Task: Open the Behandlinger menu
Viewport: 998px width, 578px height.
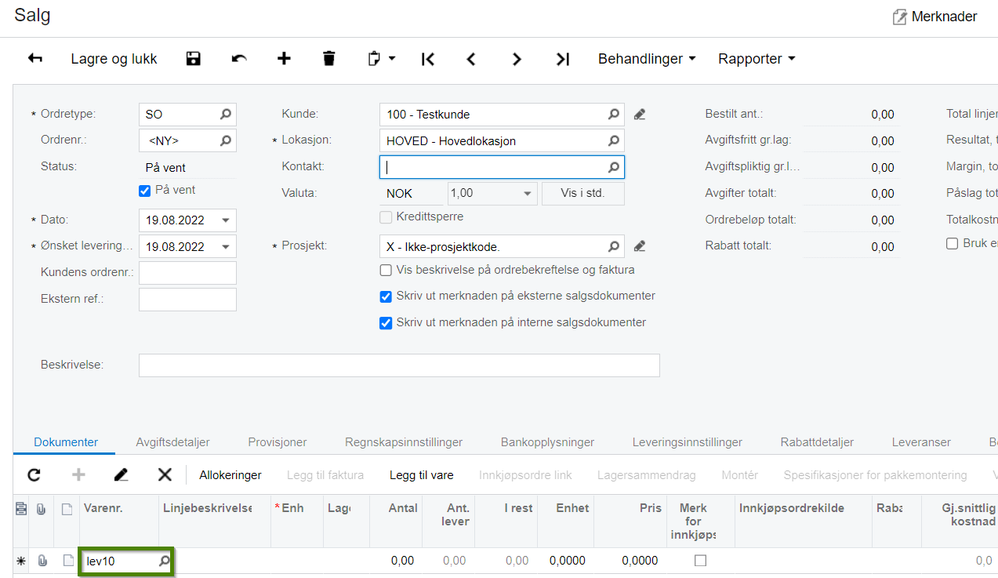Action: click(647, 59)
